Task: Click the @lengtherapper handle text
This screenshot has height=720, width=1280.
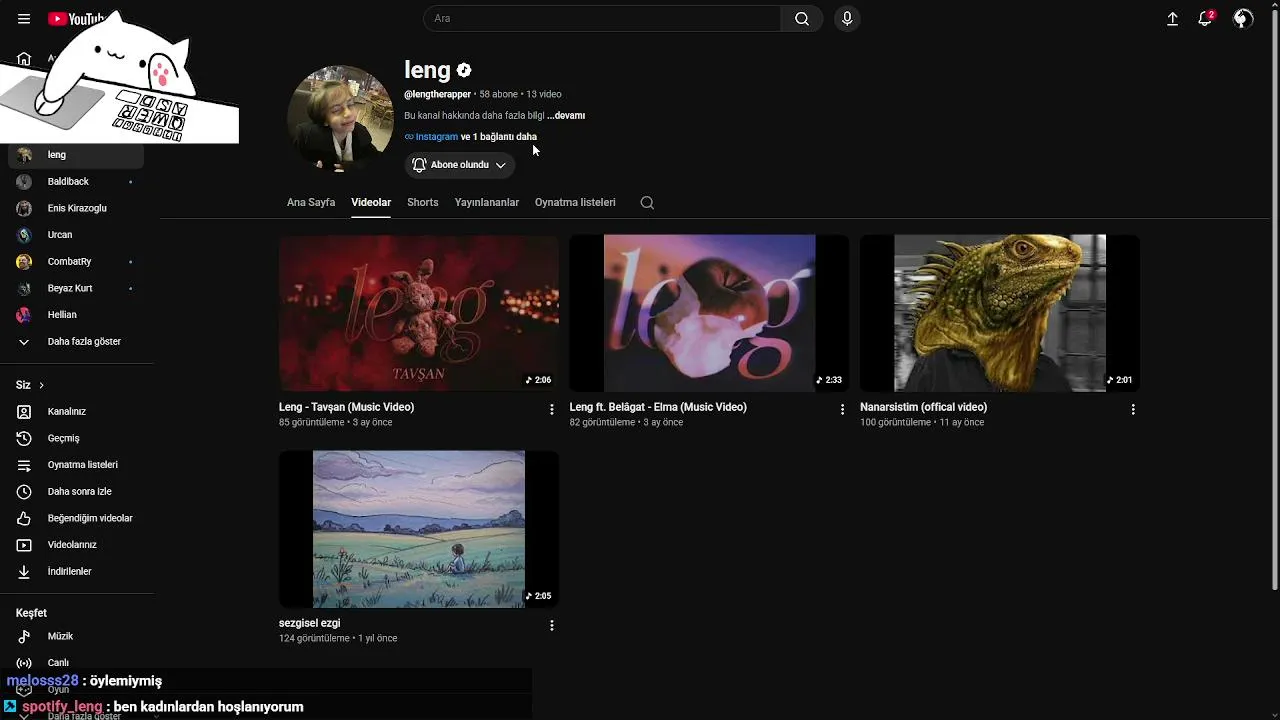Action: (x=437, y=94)
